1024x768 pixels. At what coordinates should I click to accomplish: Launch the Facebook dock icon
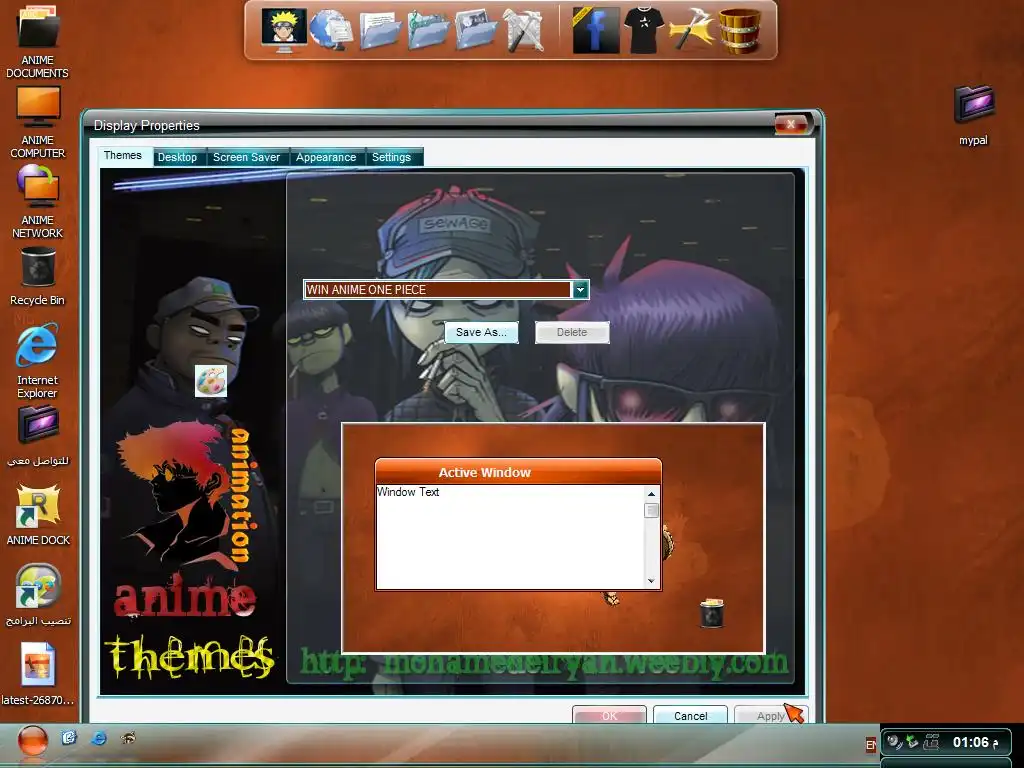[x=595, y=31]
